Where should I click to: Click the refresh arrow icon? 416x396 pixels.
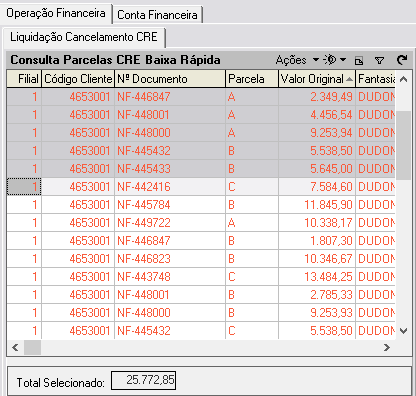402,60
